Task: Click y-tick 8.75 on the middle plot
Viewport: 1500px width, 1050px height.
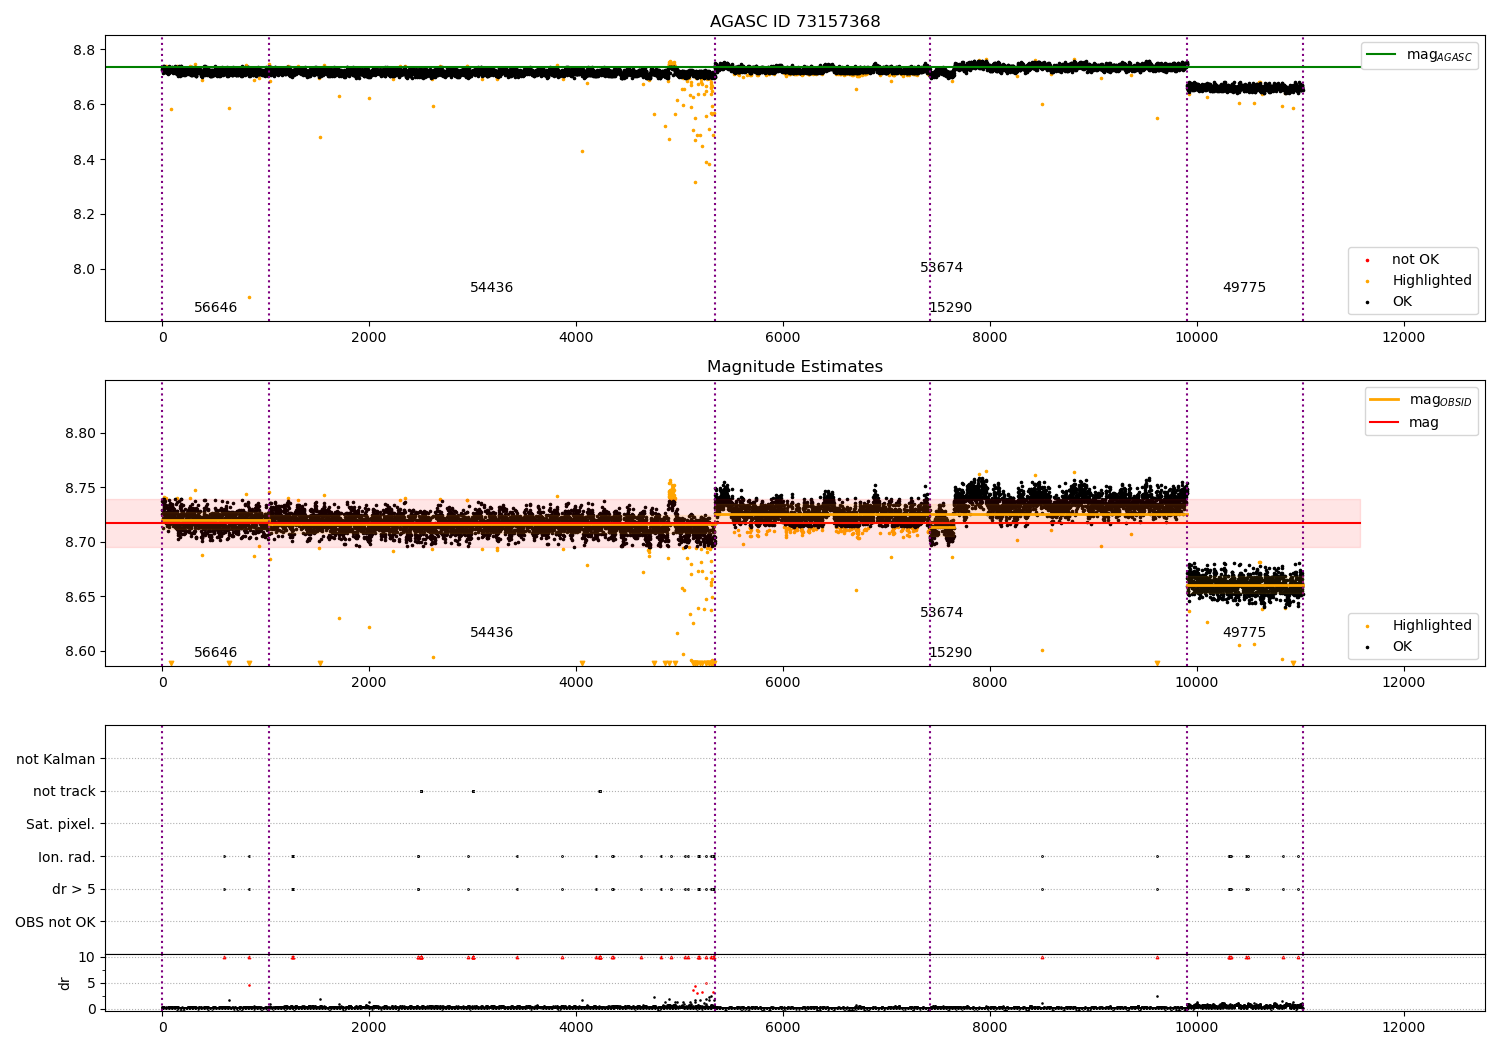Action: (80, 489)
